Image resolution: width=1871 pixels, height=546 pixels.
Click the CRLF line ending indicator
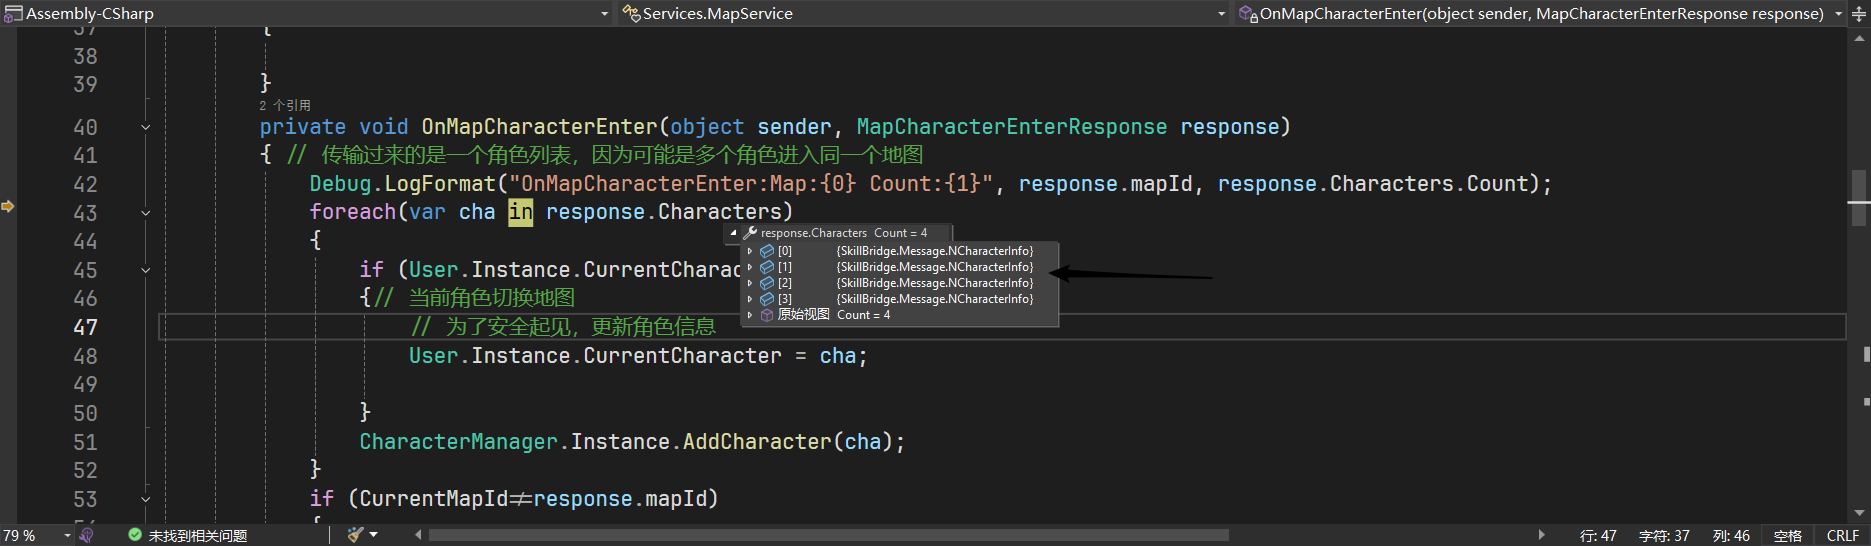(x=1842, y=535)
